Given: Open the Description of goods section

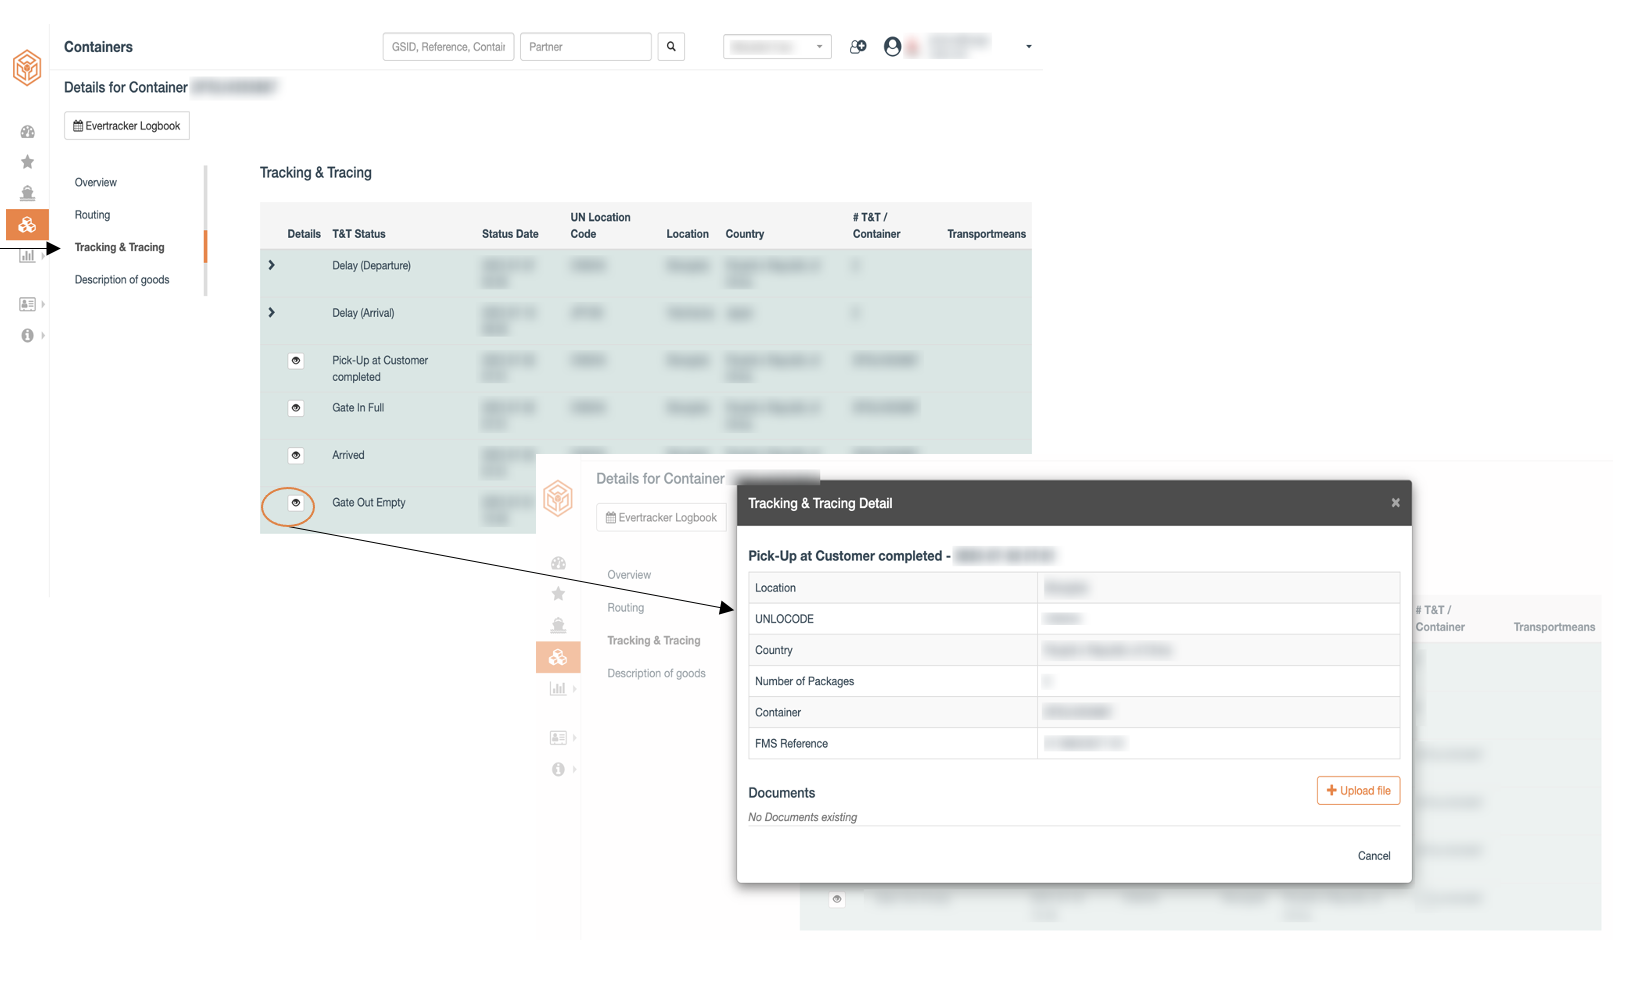Looking at the screenshot, I should [x=122, y=280].
